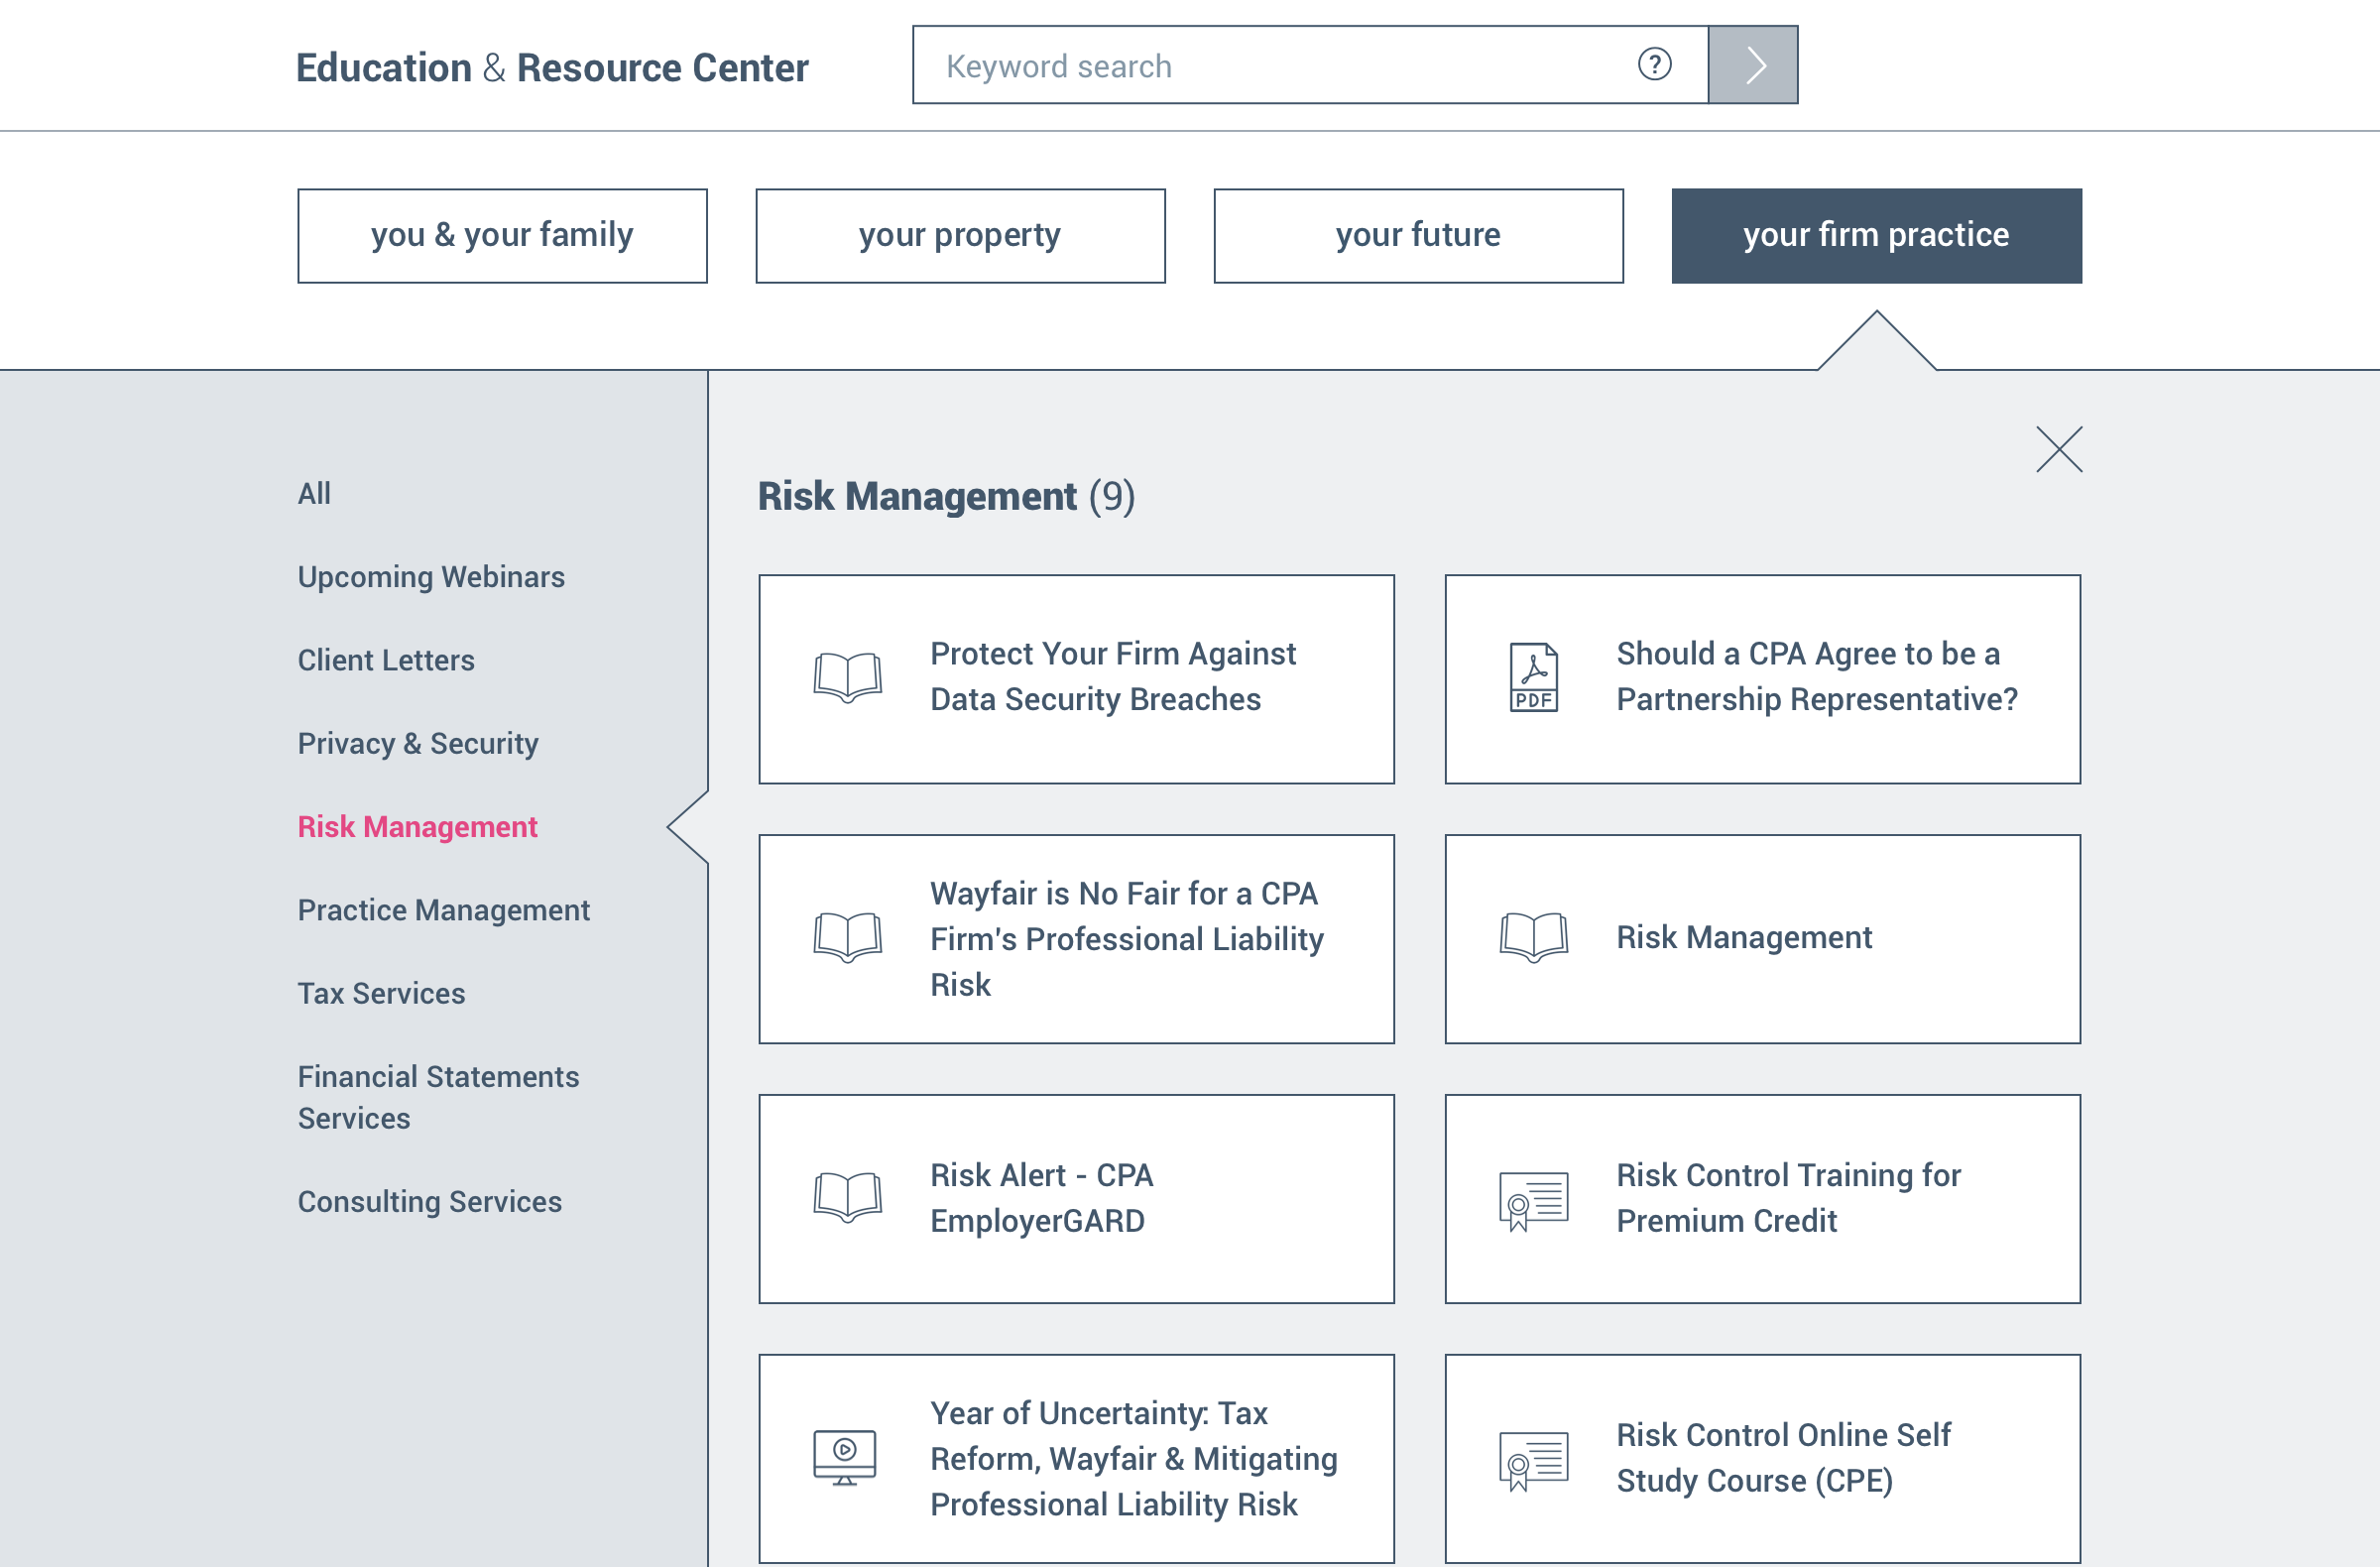2380x1567 pixels.
Task: Click book icon on Wayfair article card
Action: 847,937
